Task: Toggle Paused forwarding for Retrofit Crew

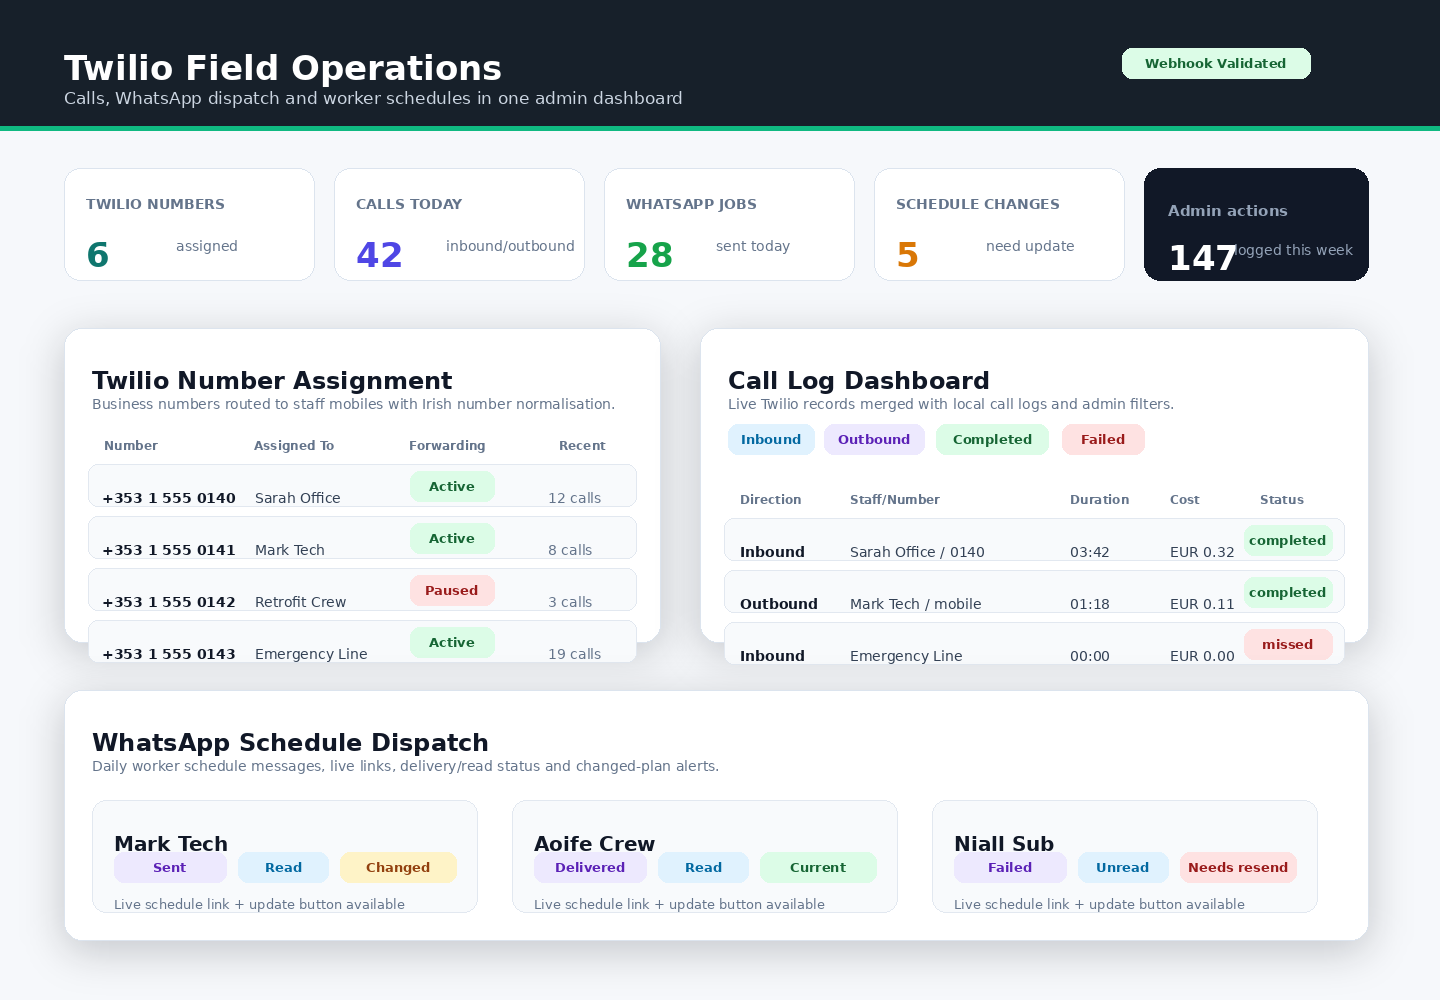Action: click(452, 590)
